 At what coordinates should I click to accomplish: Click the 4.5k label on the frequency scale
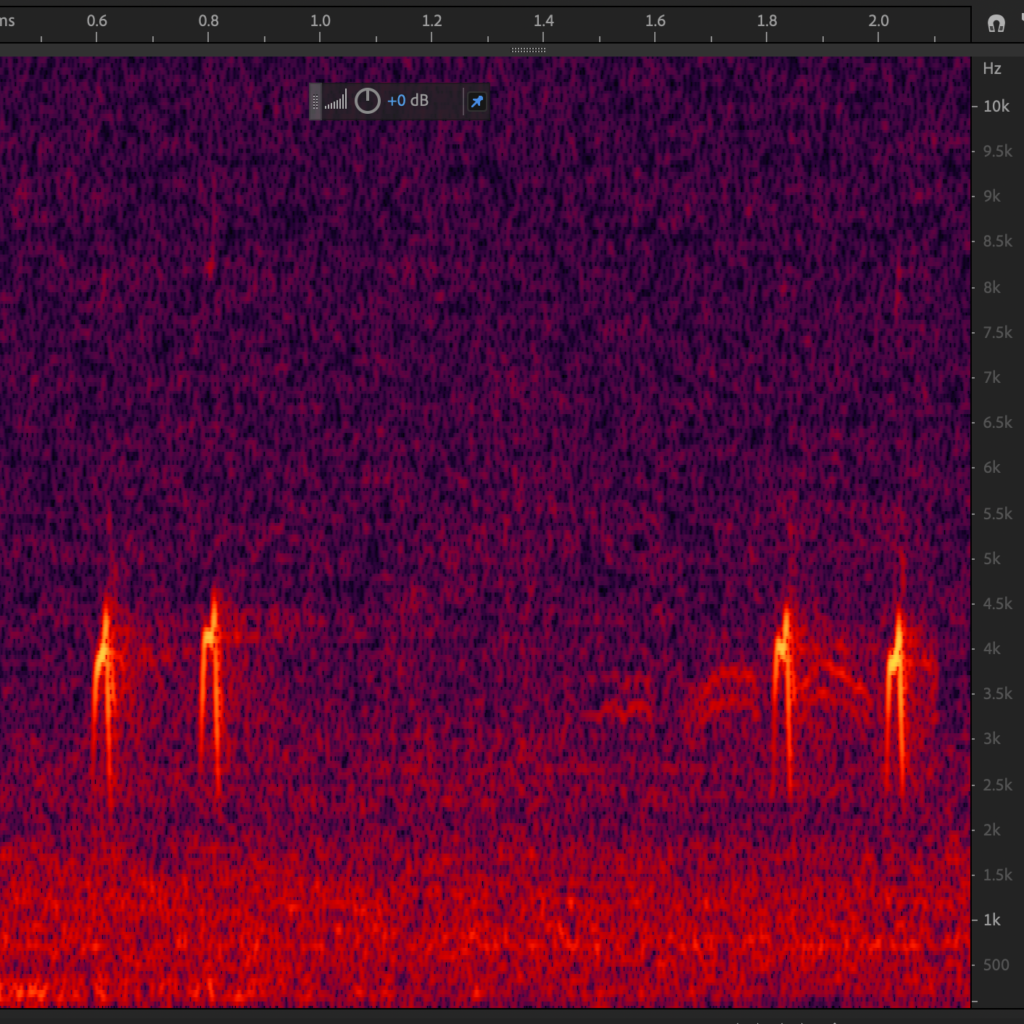pos(997,603)
